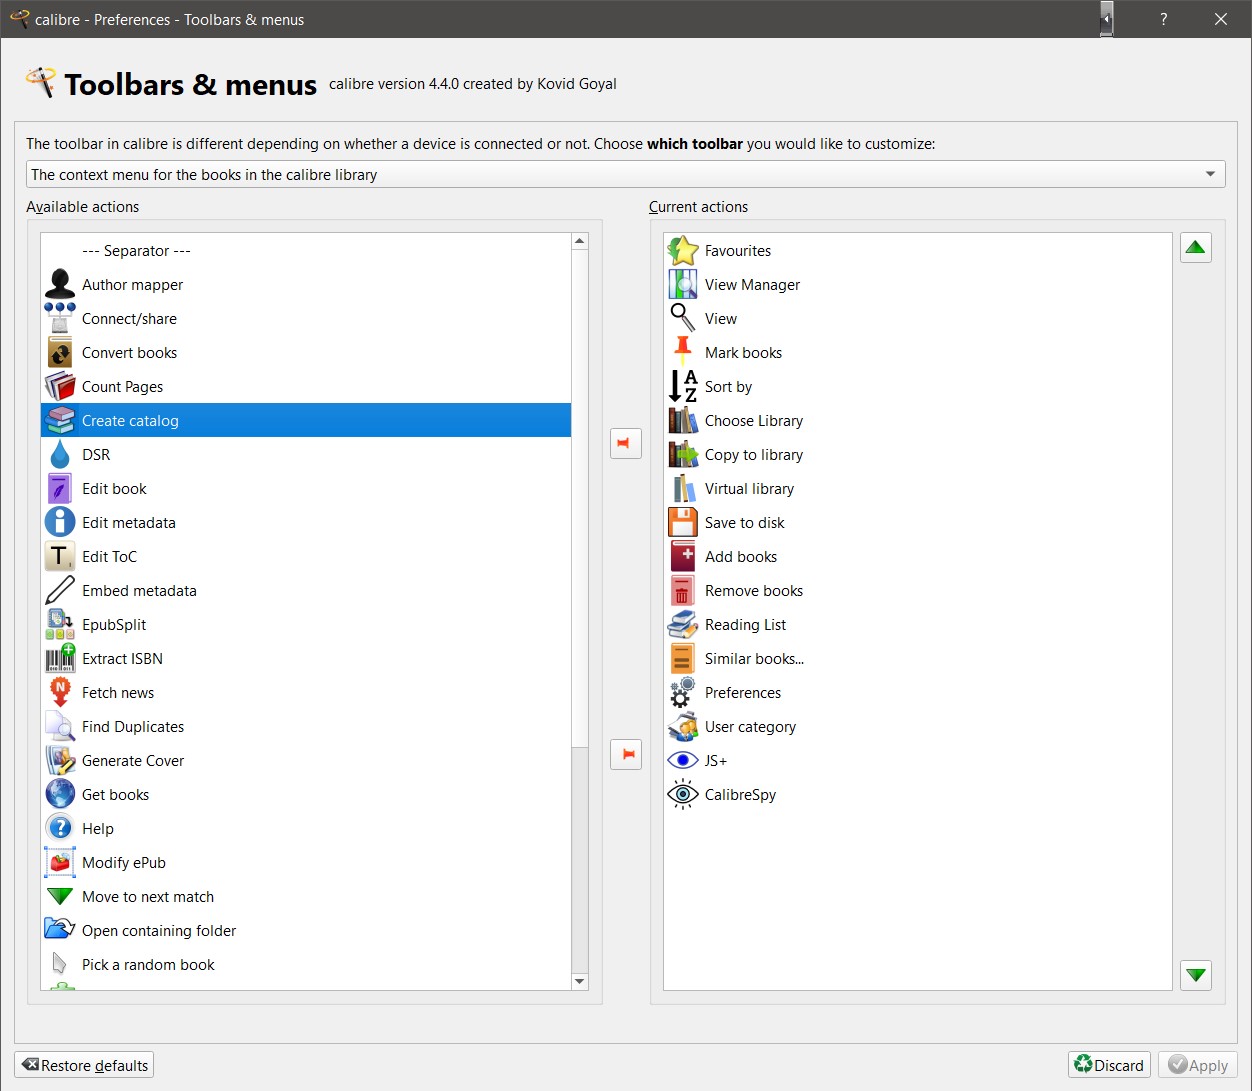The image size is (1252, 1091).
Task: Select the CalibreSpy eye icon
Action: [x=683, y=794]
